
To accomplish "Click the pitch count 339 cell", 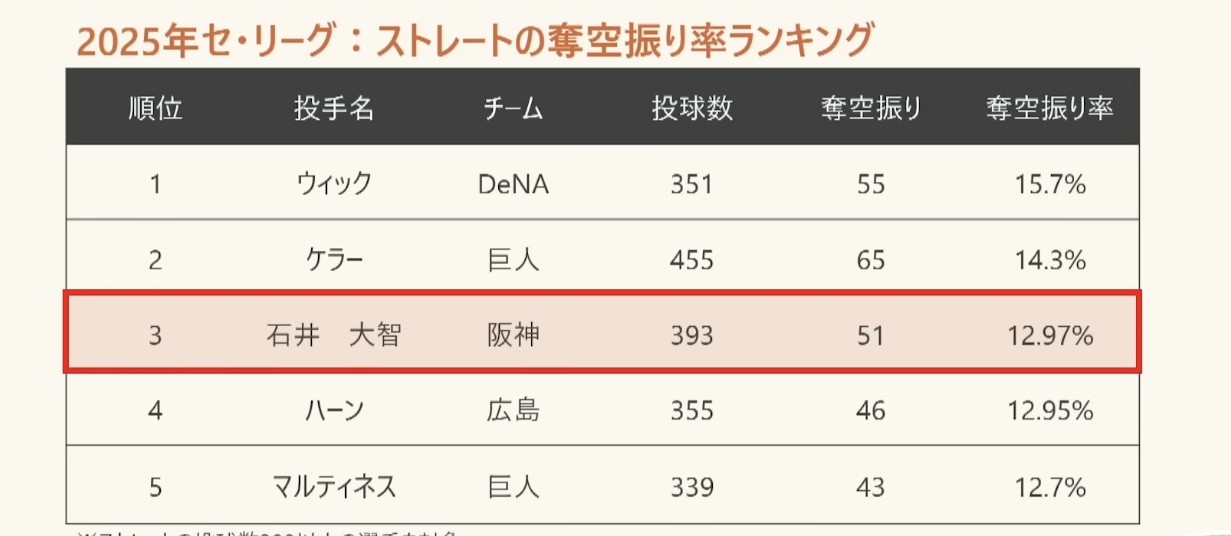I will pyautogui.click(x=692, y=487).
